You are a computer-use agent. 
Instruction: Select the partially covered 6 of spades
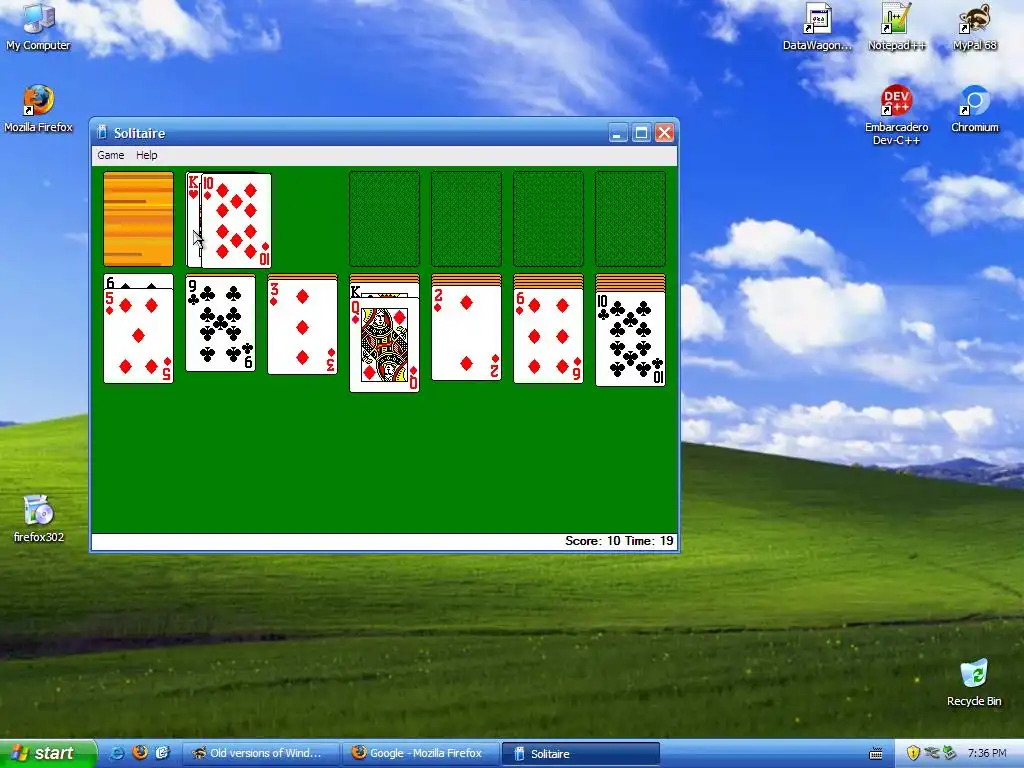(x=138, y=281)
